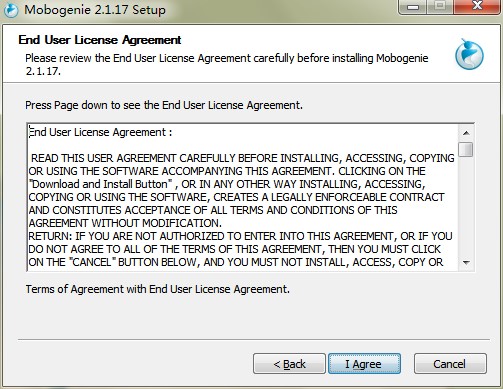Click the first line 'End User License Agreement :'
Viewport: 503px width, 389px height.
pos(100,132)
